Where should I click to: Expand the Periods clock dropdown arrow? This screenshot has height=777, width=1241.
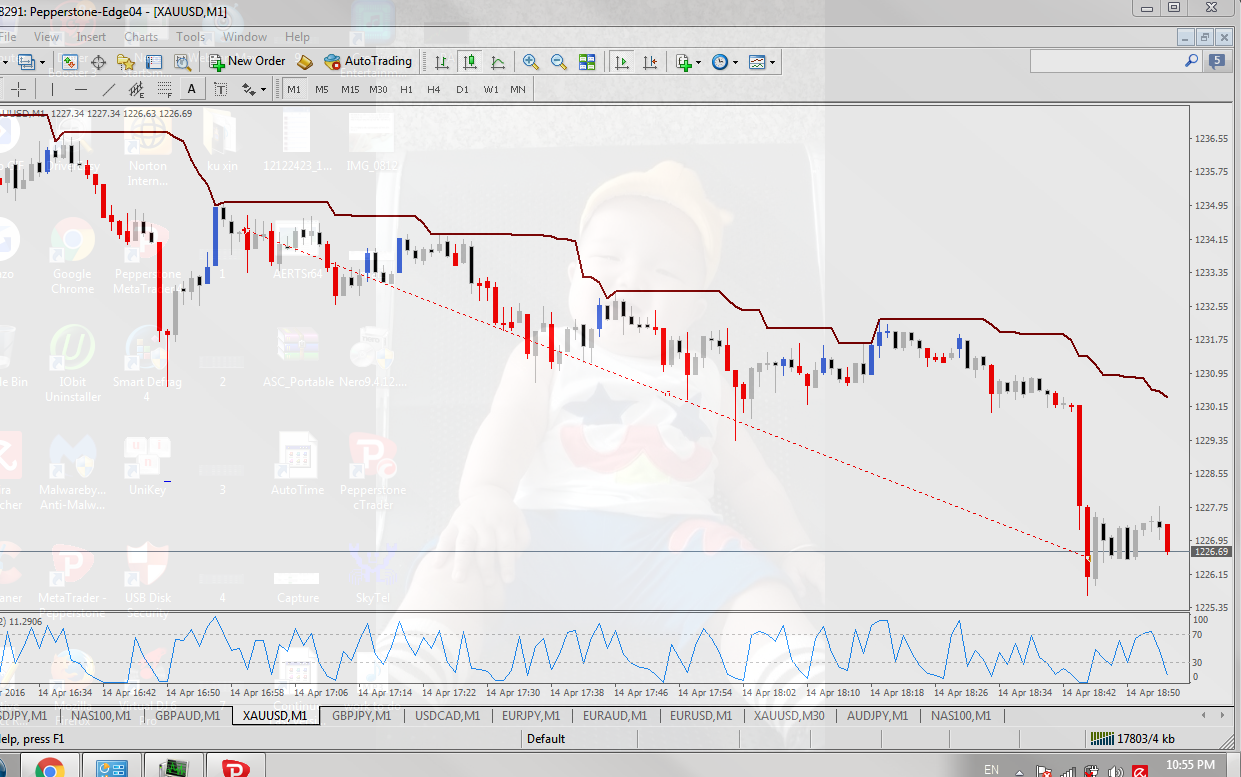point(736,62)
